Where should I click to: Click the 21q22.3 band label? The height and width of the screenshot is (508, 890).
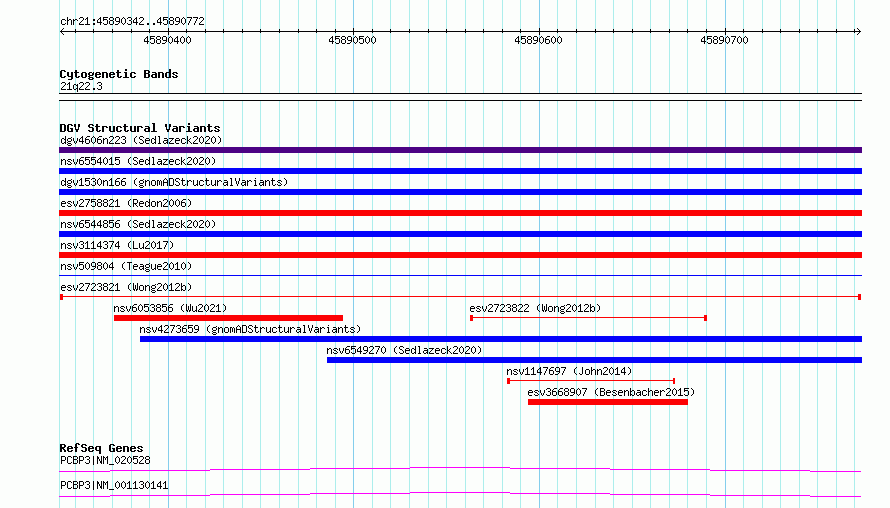pyautogui.click(x=81, y=86)
